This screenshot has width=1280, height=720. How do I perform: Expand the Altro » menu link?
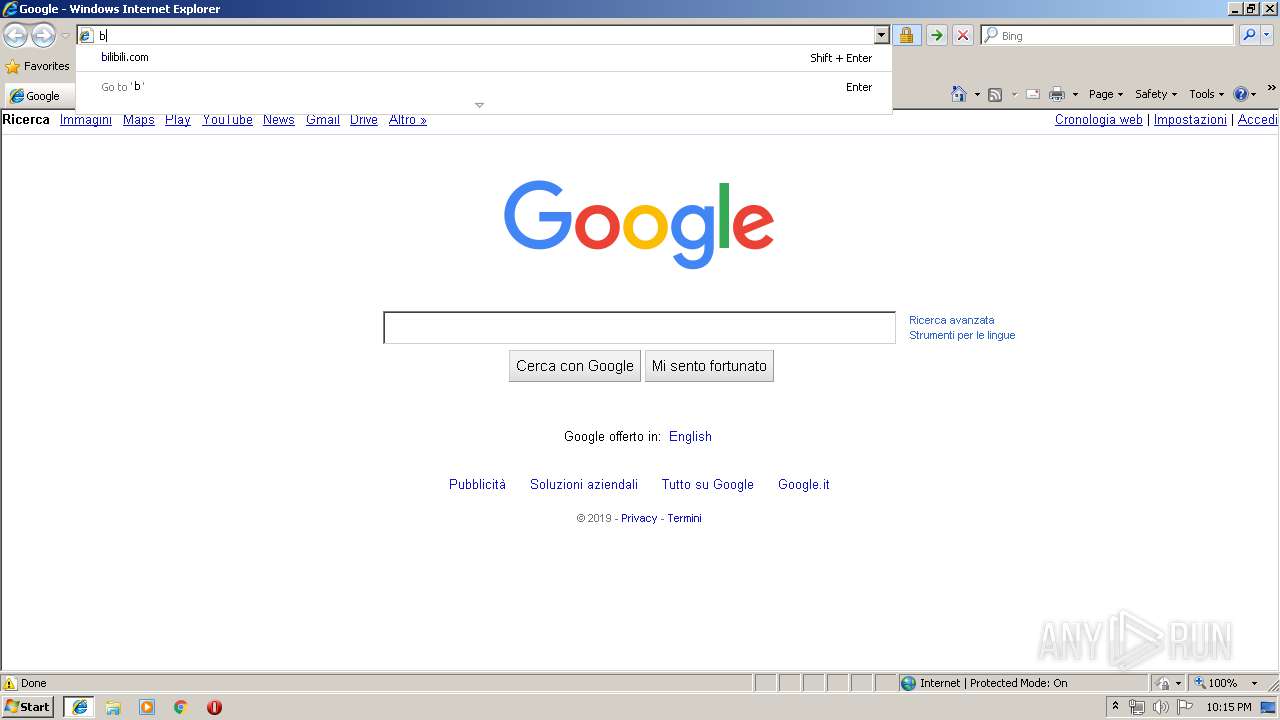pos(408,120)
